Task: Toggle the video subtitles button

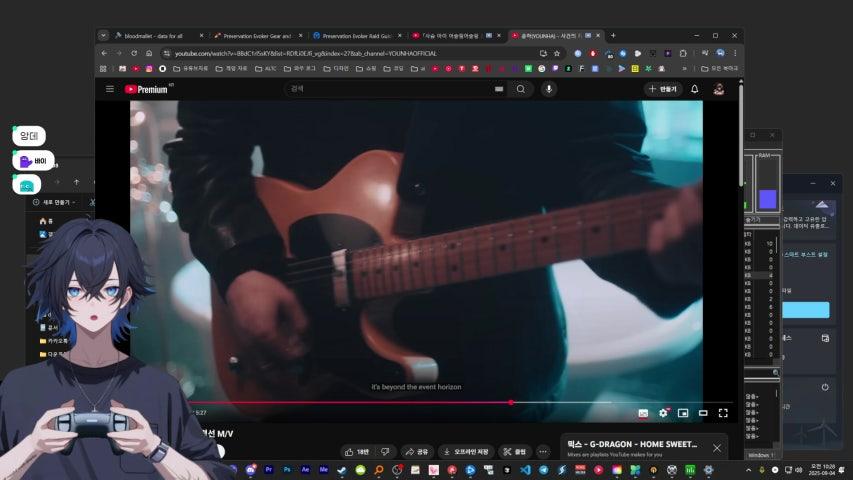Action: [x=643, y=413]
